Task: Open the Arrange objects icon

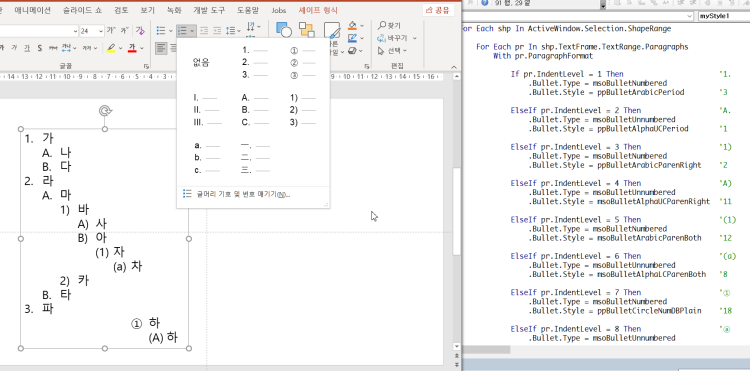Action: (307, 30)
